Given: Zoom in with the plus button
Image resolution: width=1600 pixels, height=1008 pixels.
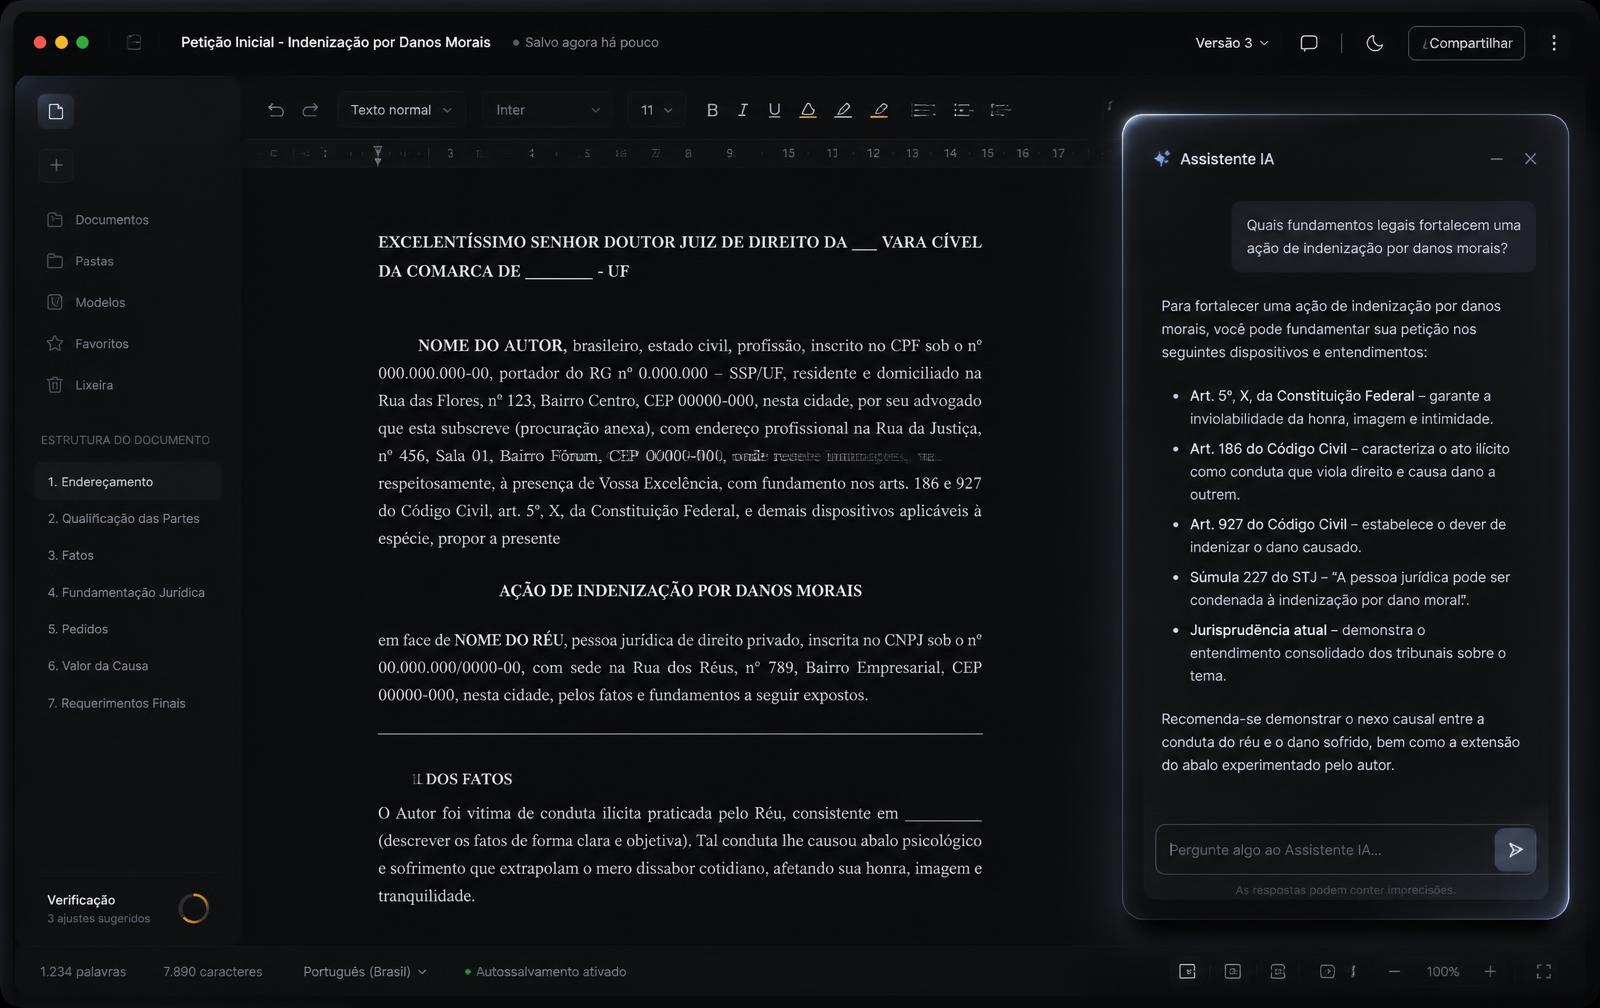Looking at the screenshot, I should point(1490,972).
